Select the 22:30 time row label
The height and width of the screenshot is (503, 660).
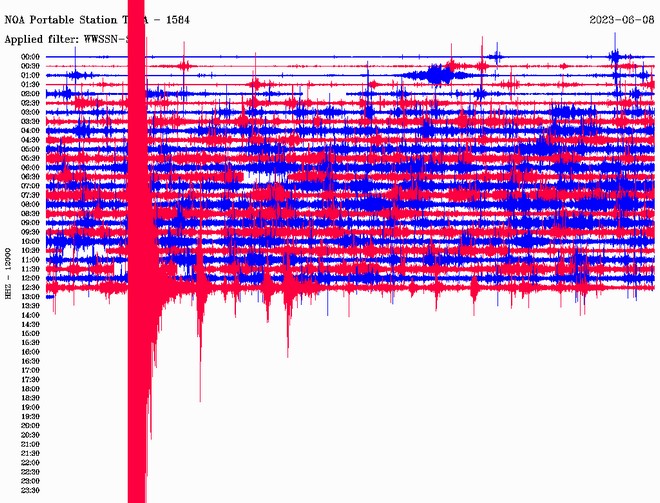click(x=30, y=472)
